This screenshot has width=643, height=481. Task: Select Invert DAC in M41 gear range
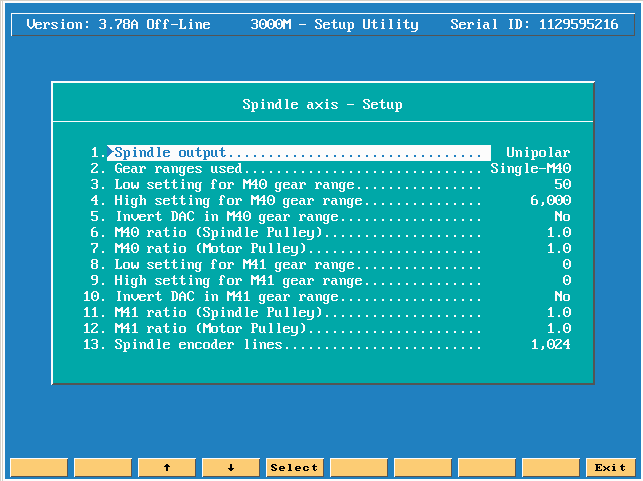(327, 296)
